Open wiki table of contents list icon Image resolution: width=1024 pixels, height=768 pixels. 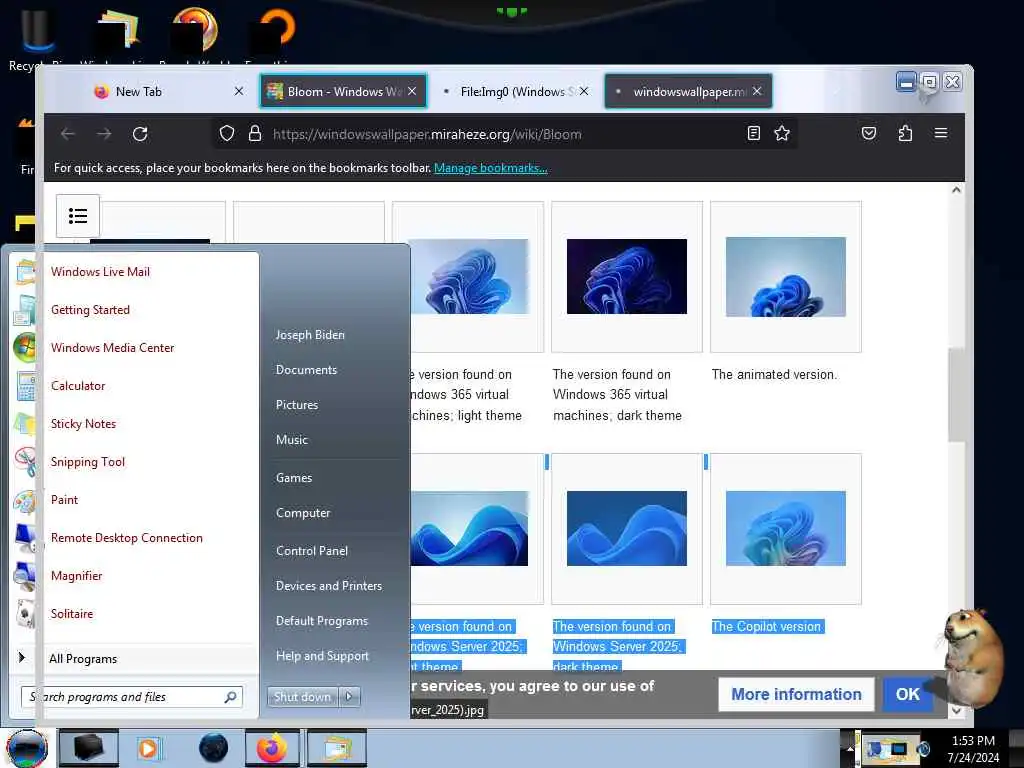[x=78, y=216]
